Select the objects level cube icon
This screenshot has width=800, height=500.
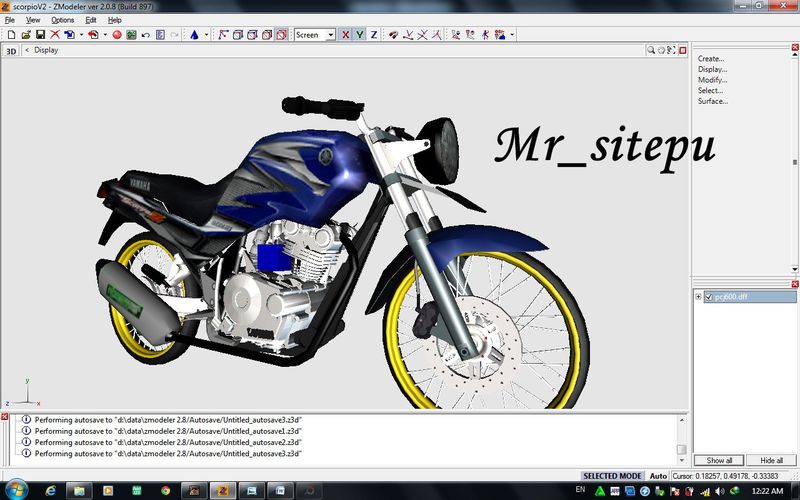point(267,35)
